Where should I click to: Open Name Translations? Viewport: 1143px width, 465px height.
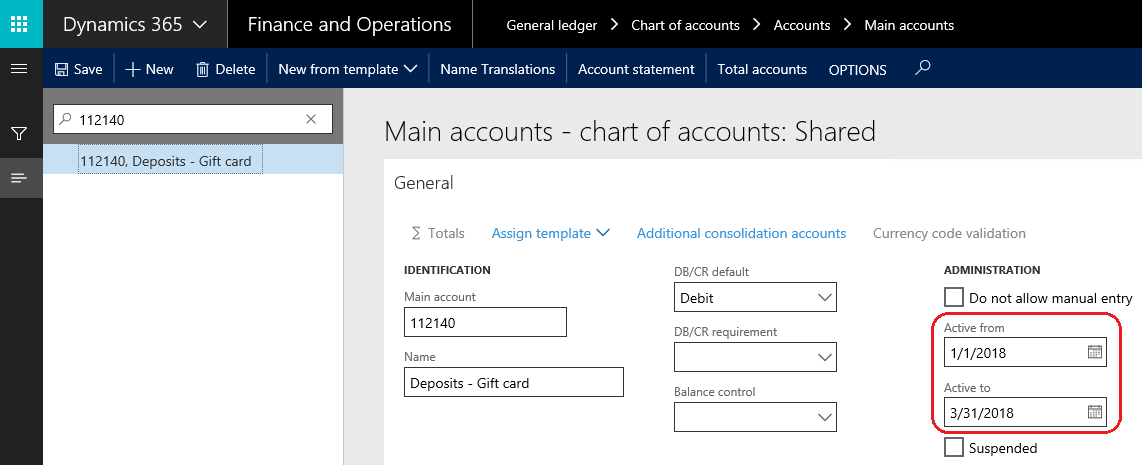(x=498, y=69)
